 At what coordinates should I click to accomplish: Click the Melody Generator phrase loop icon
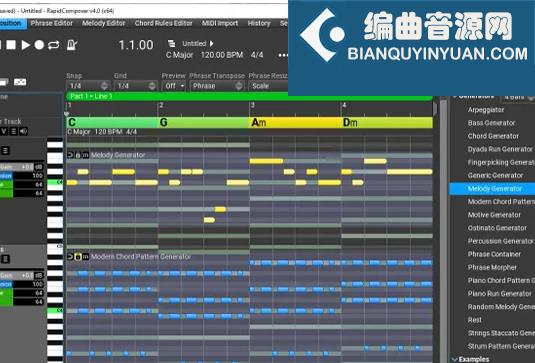pos(70,155)
